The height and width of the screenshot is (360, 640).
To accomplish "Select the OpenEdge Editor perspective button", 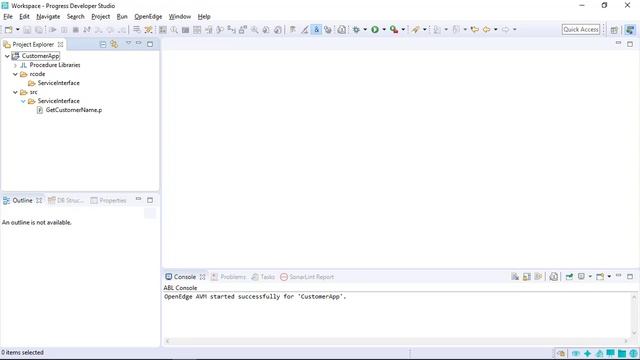I will pos(630,30).
